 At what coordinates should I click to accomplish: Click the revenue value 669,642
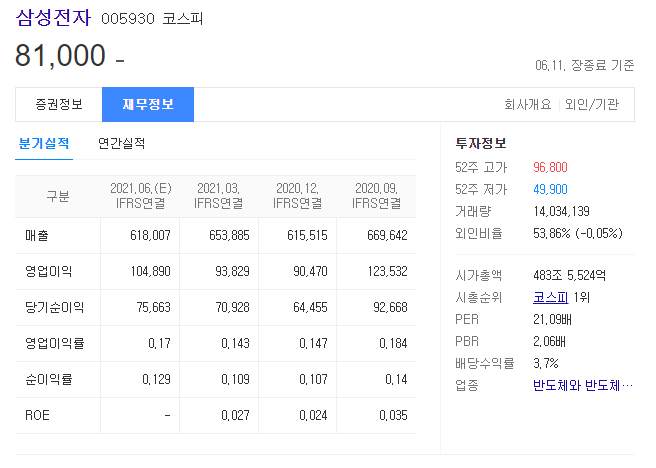387,235
